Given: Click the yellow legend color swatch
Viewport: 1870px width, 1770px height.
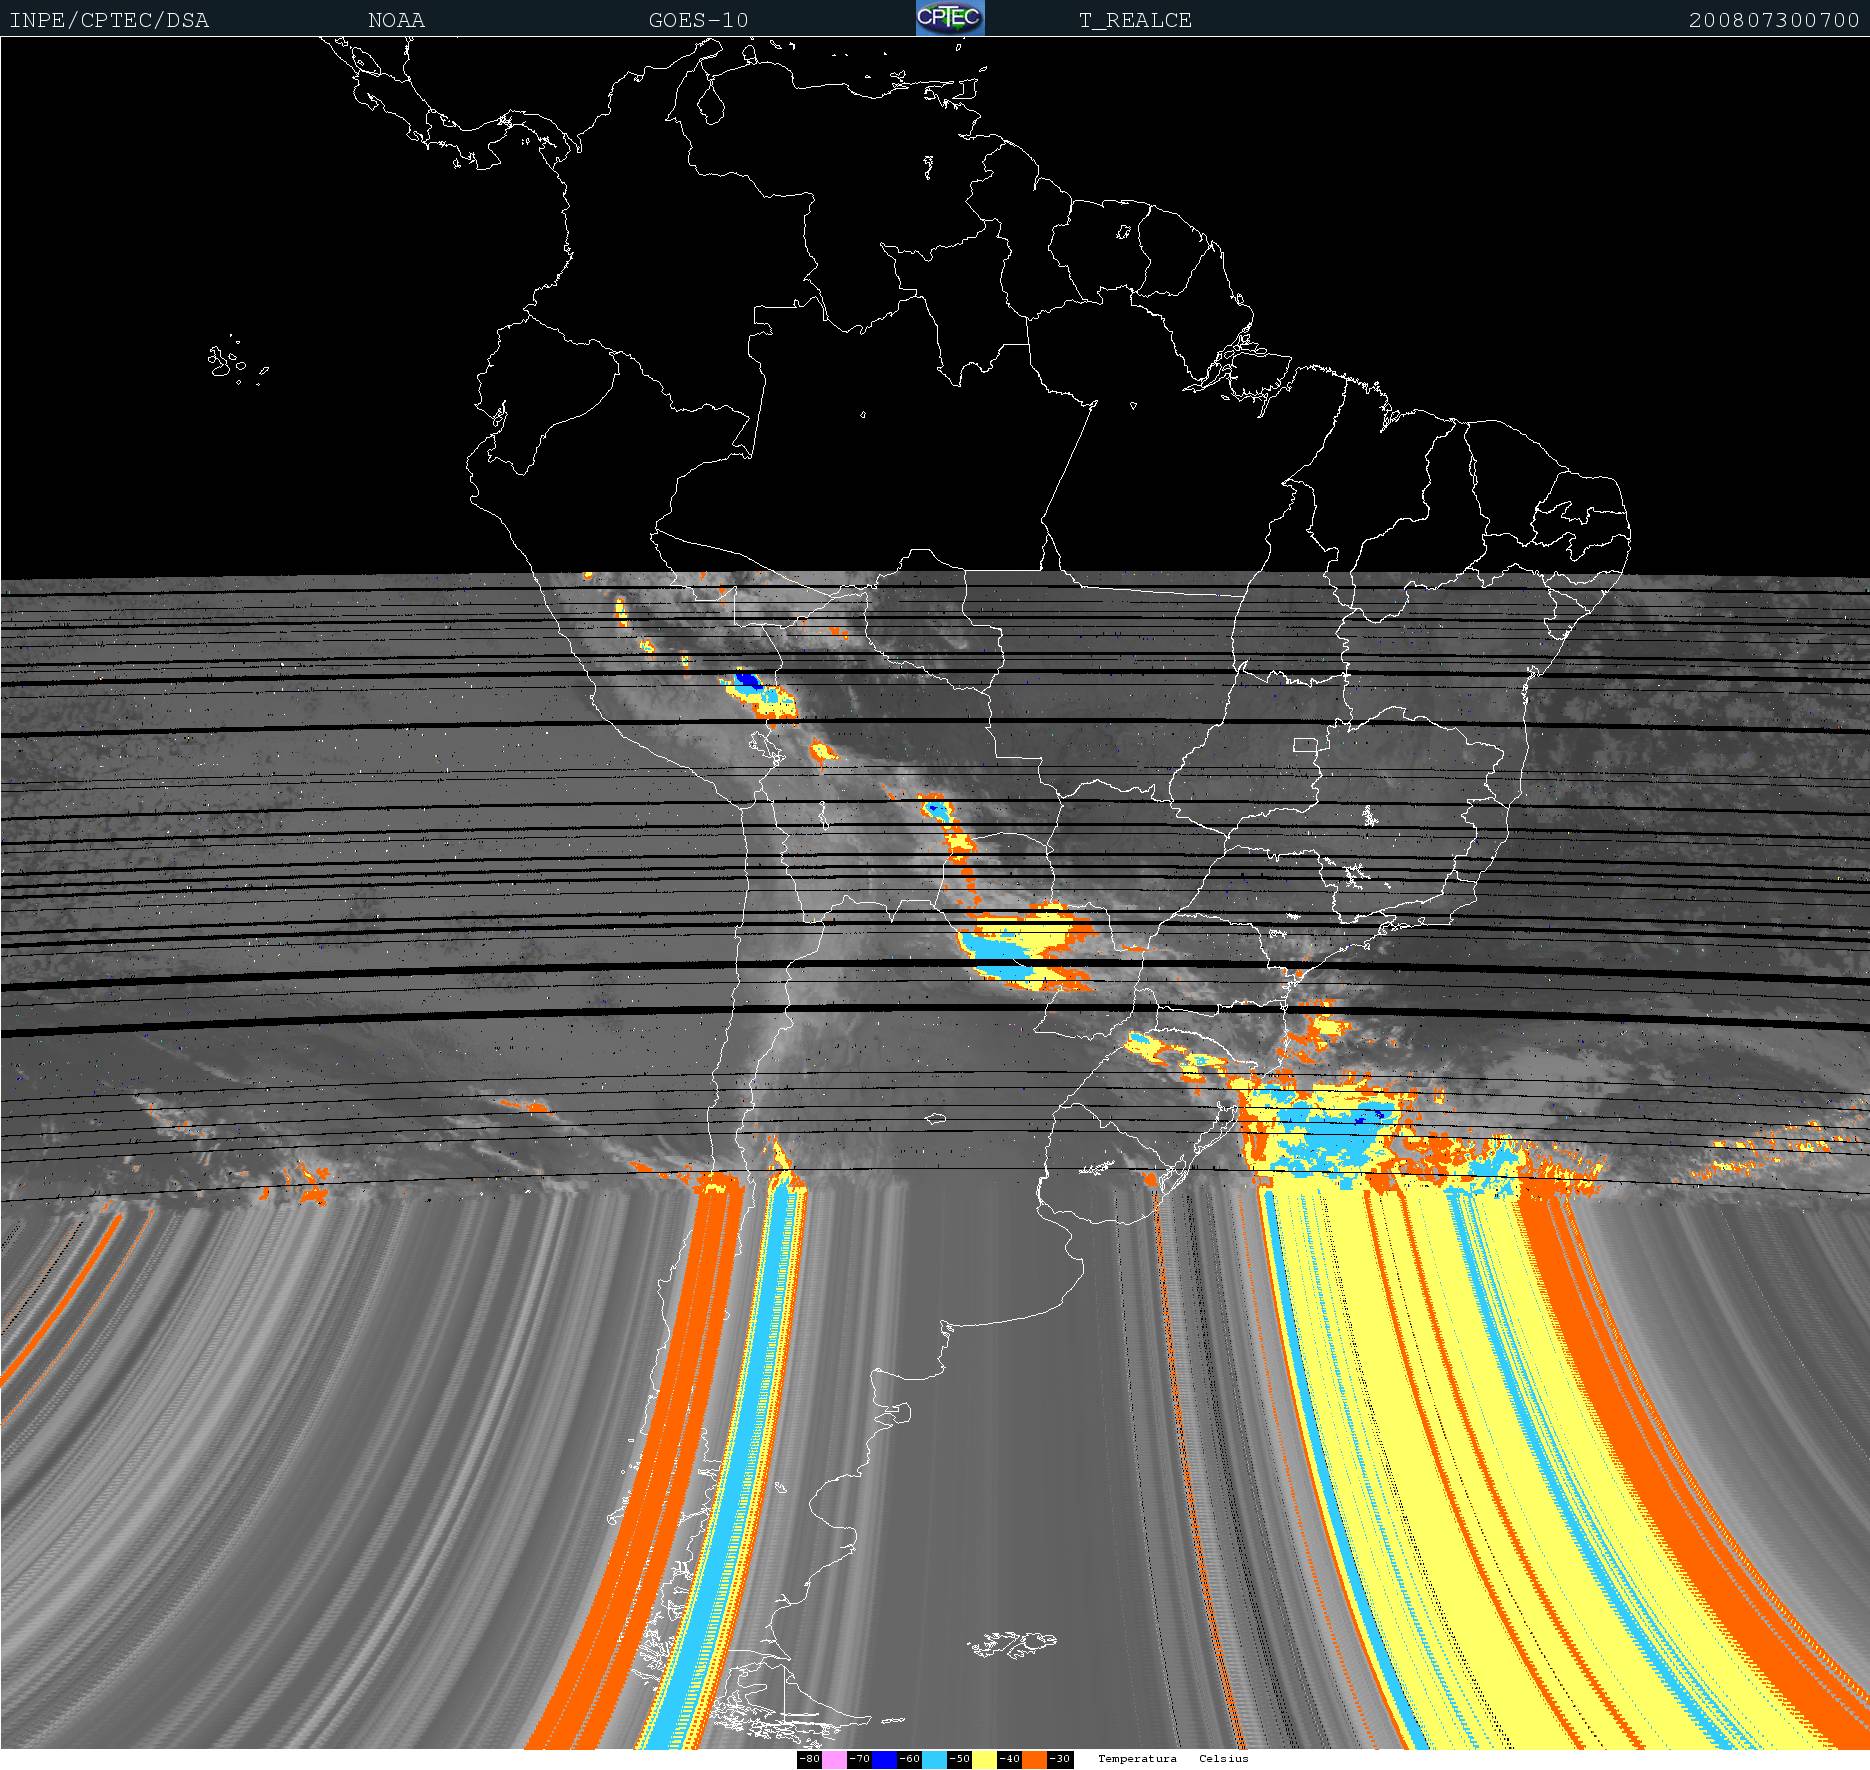Looking at the screenshot, I should coord(984,1759).
